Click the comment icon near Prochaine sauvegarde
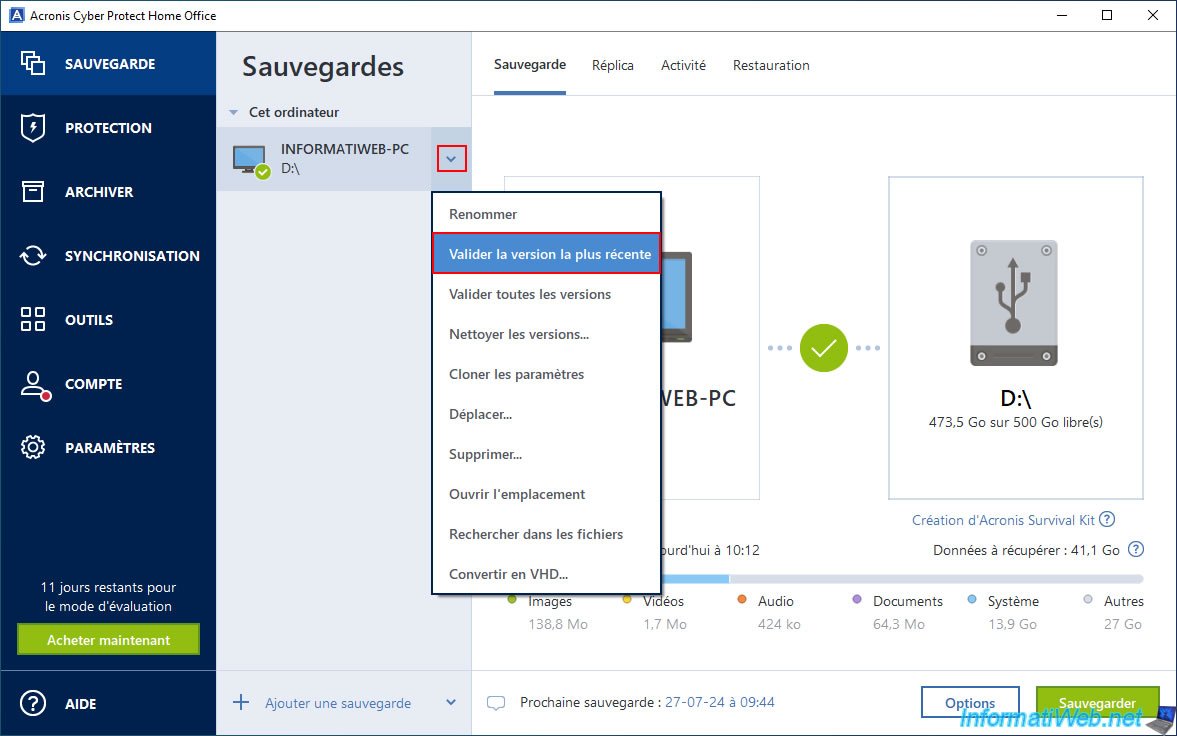 tap(496, 703)
